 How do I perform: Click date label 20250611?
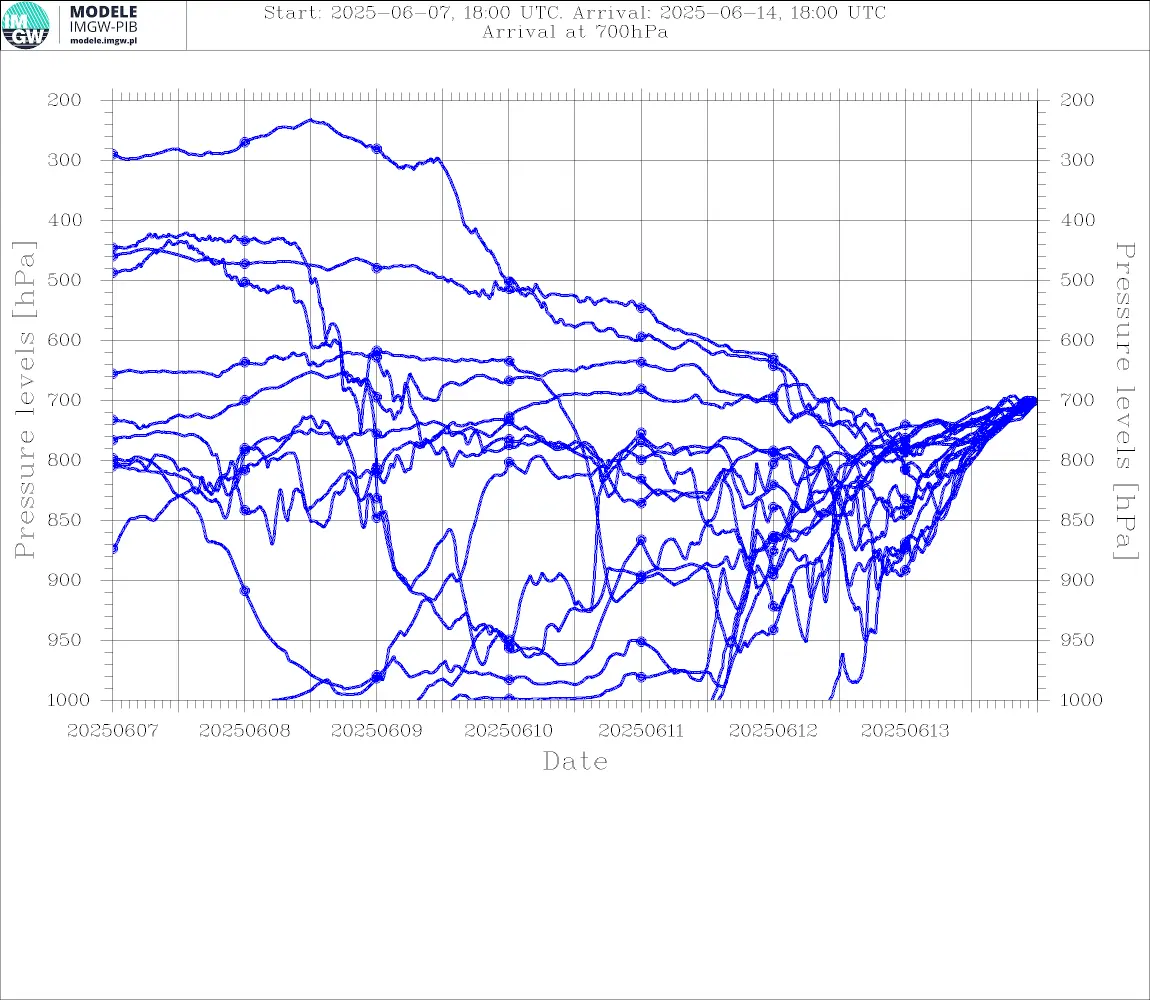pos(641,731)
